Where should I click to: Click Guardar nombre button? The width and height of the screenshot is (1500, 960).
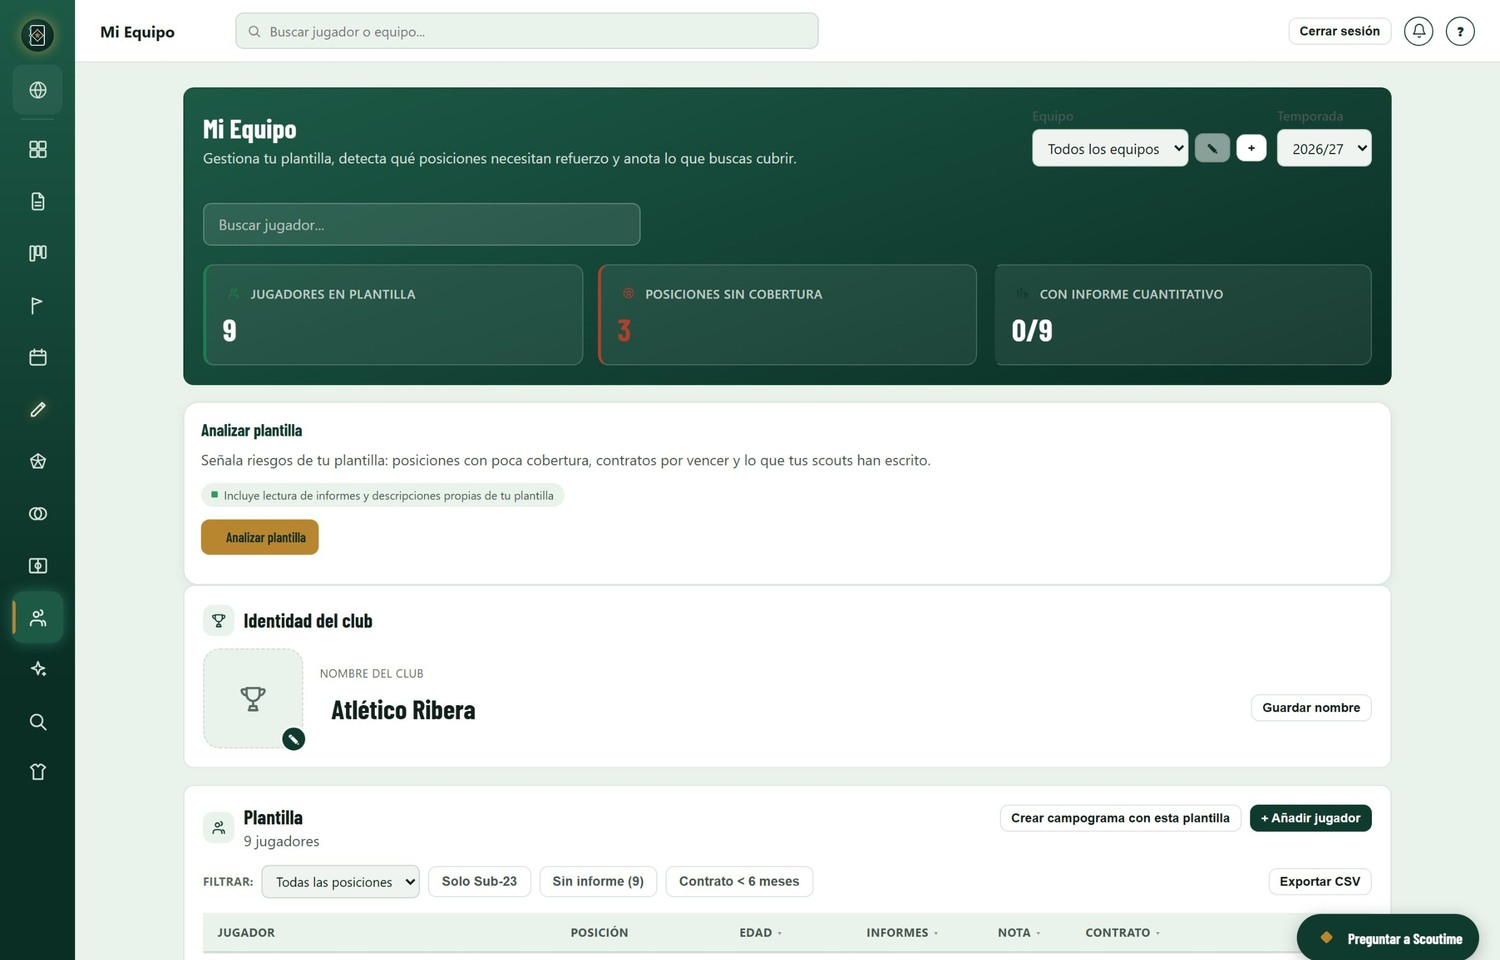point(1311,707)
